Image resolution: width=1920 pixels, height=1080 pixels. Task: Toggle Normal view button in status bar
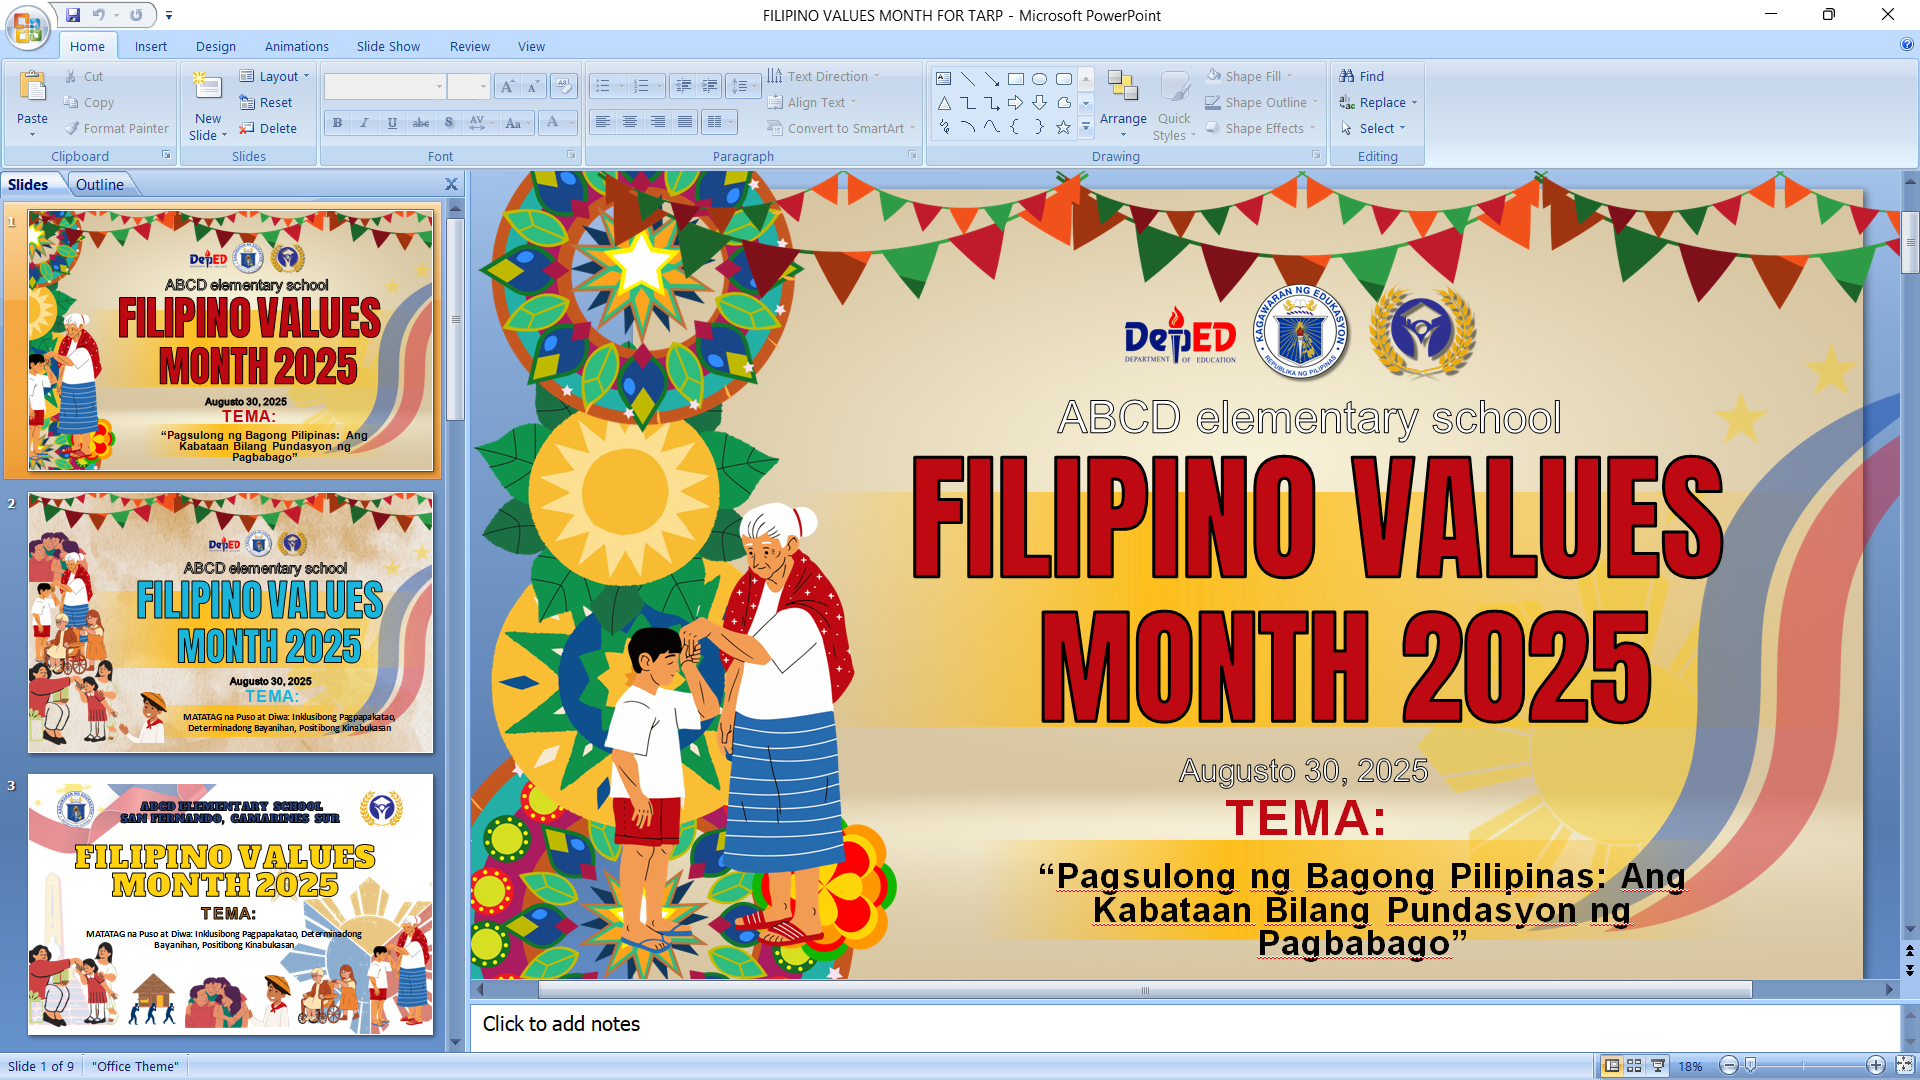pyautogui.click(x=1611, y=1066)
